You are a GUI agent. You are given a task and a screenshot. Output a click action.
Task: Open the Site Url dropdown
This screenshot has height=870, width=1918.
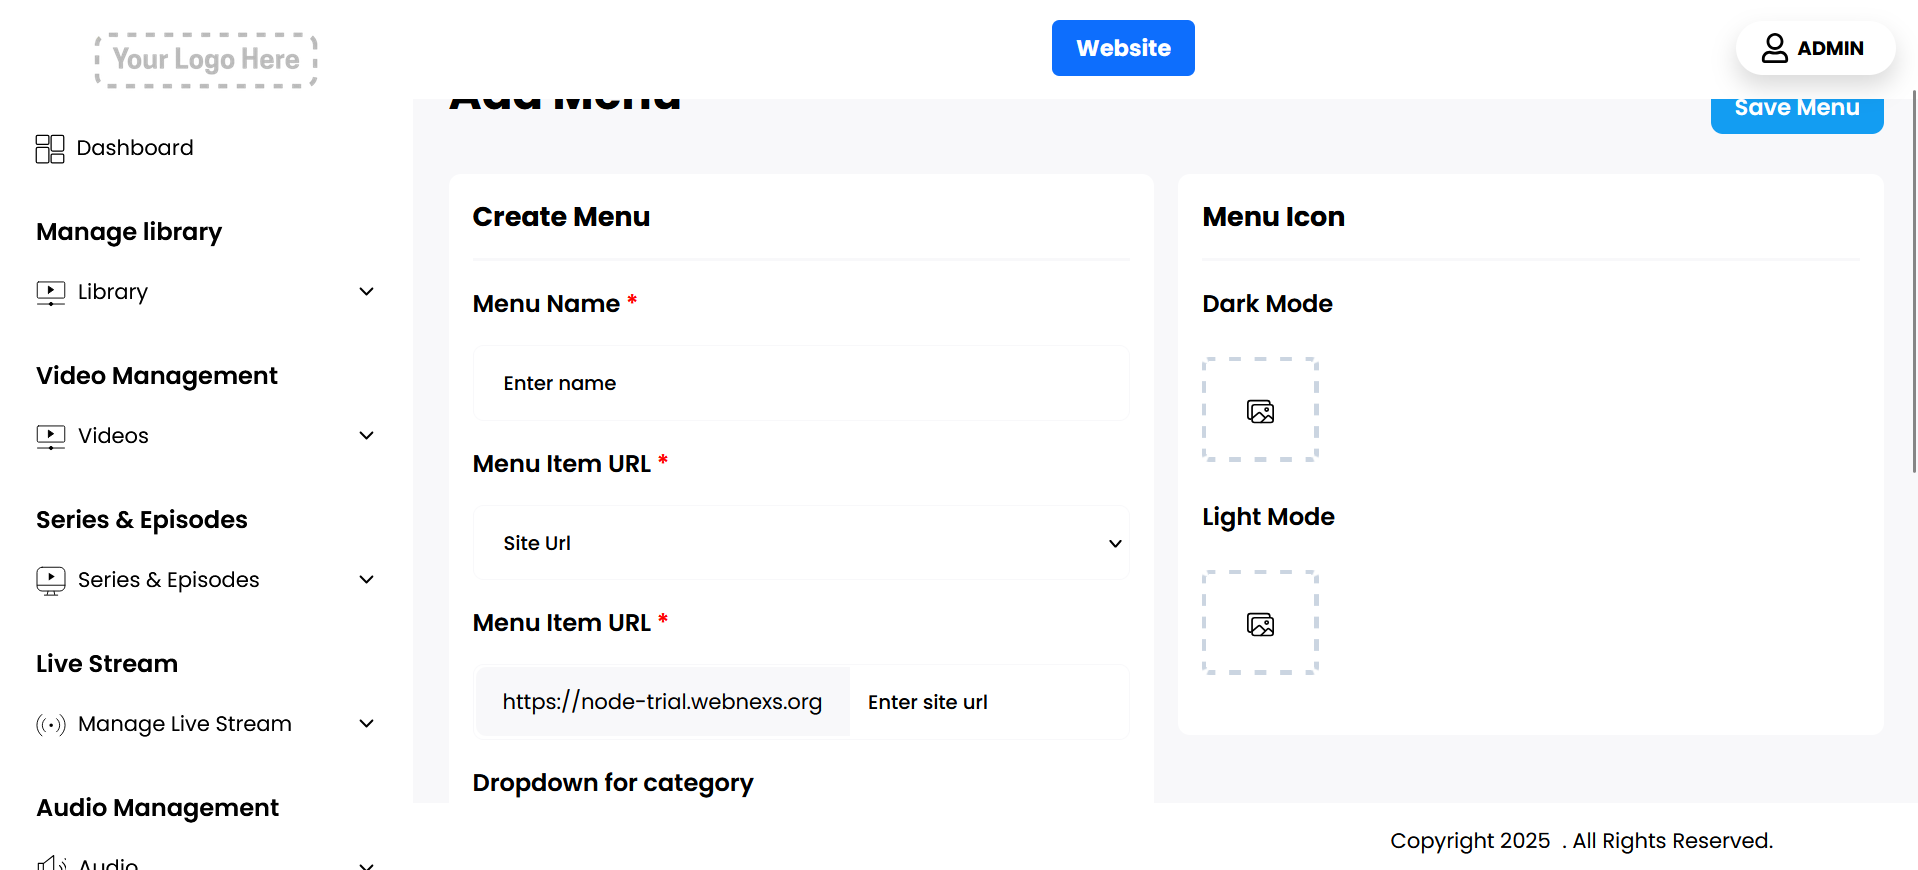[x=801, y=543]
